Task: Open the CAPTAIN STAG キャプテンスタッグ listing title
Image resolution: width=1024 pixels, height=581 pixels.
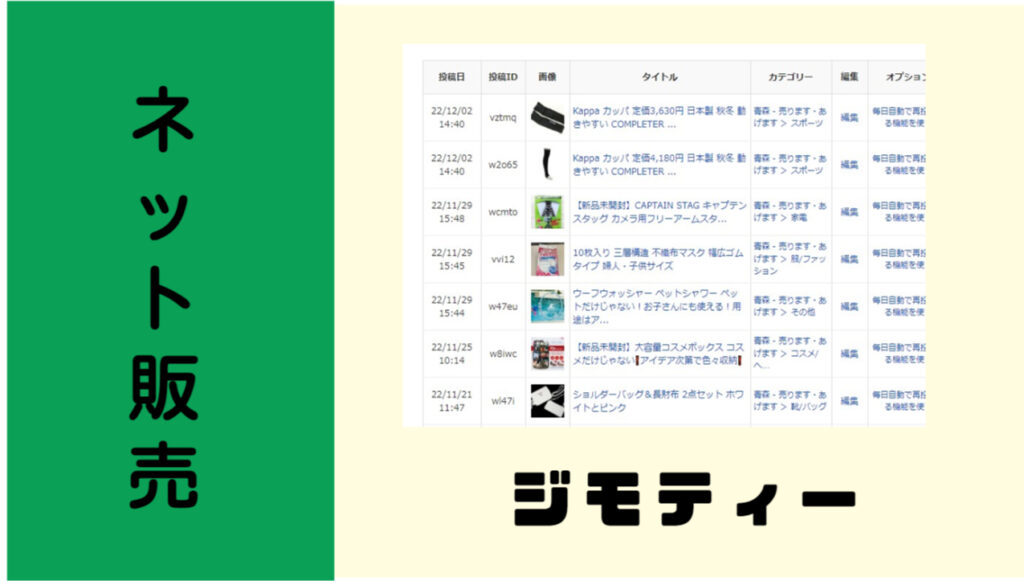Action: pos(660,212)
